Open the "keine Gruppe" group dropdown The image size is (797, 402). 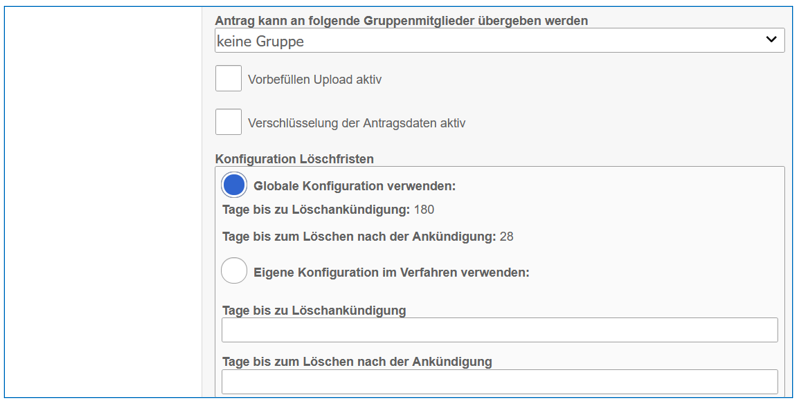coord(490,40)
